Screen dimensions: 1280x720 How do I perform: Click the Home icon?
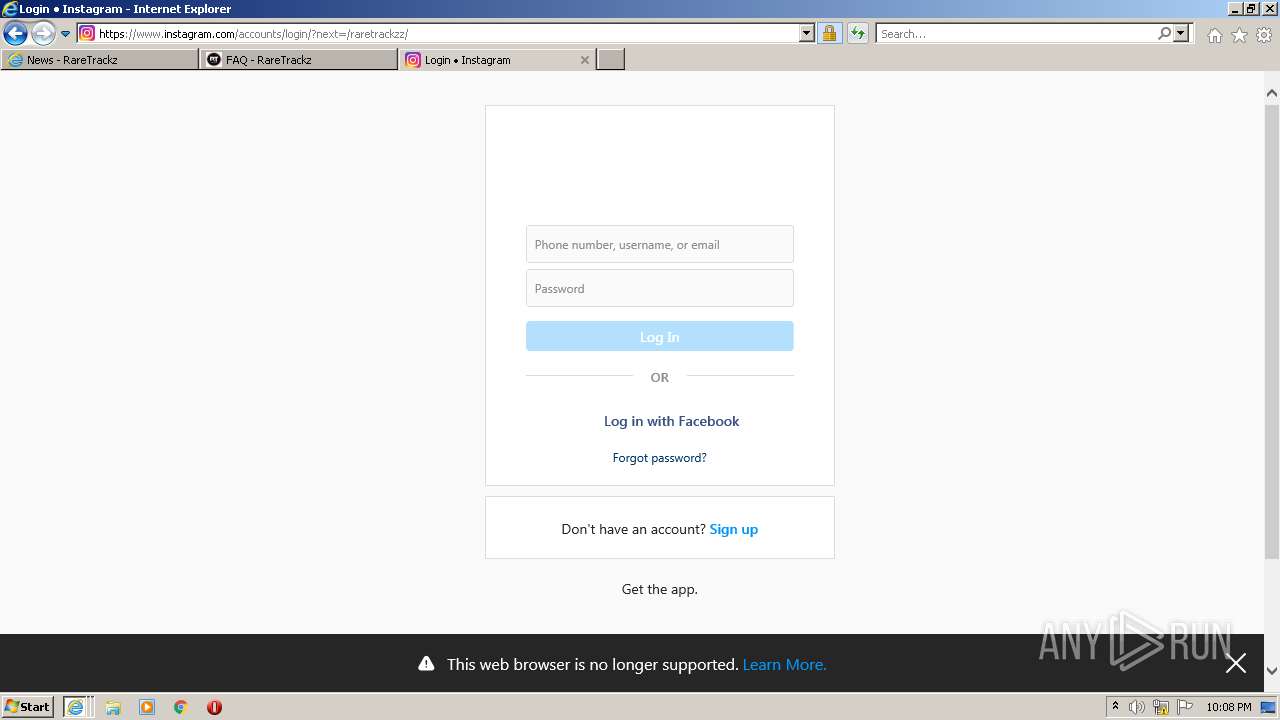[x=1214, y=35]
